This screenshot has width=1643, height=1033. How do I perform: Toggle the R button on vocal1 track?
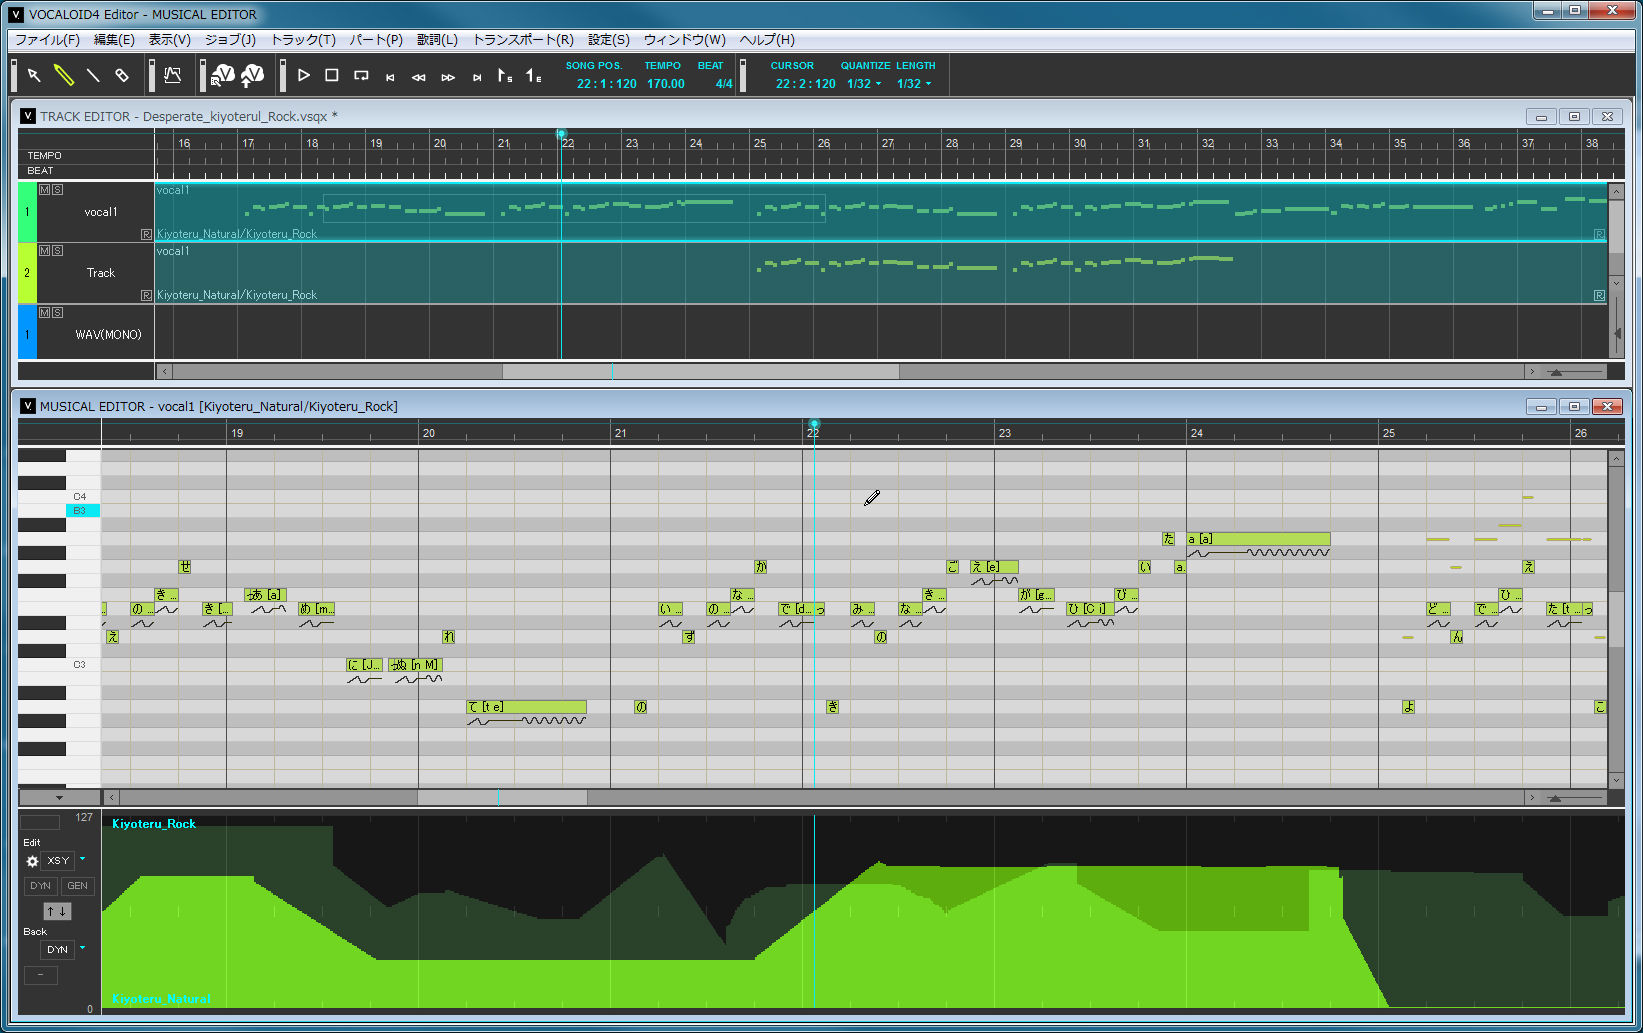coord(146,234)
